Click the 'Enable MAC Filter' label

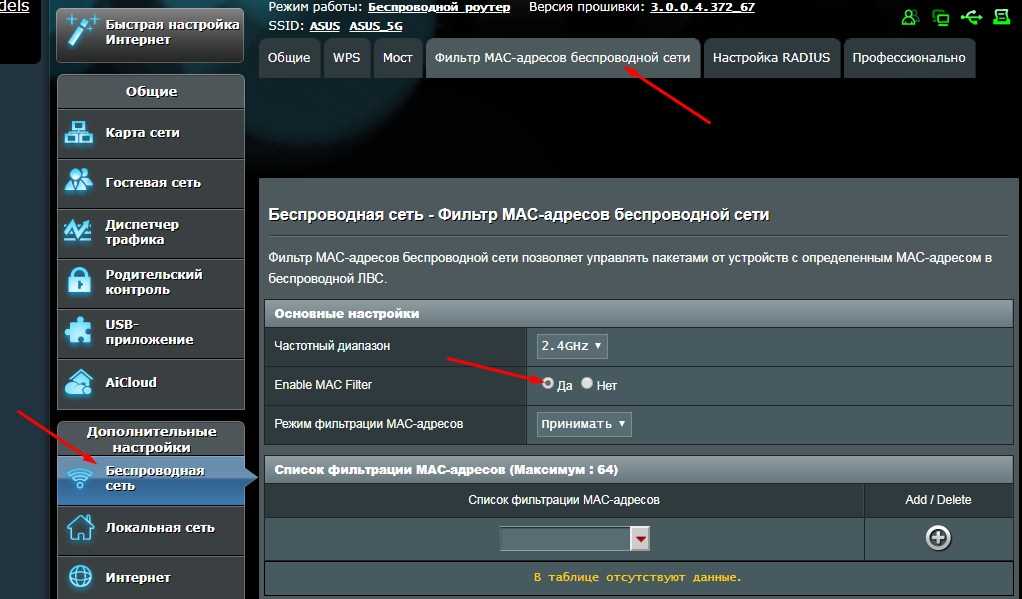tap(323, 385)
